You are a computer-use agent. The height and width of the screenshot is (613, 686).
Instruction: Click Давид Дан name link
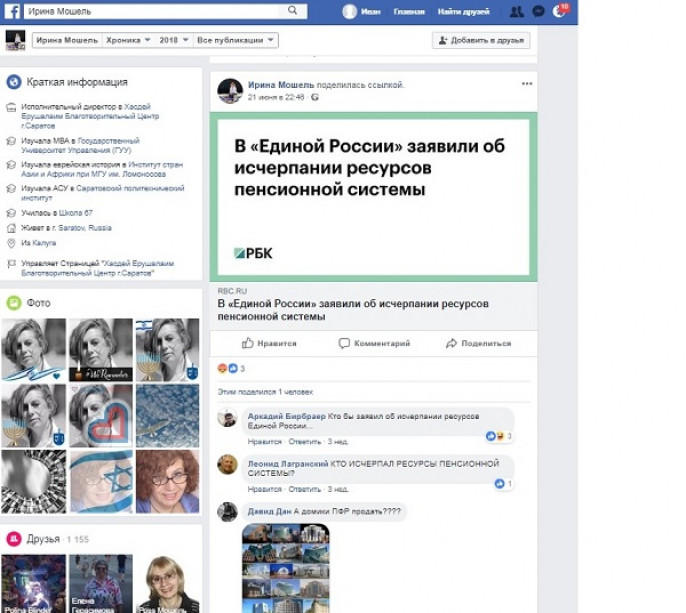[270, 511]
